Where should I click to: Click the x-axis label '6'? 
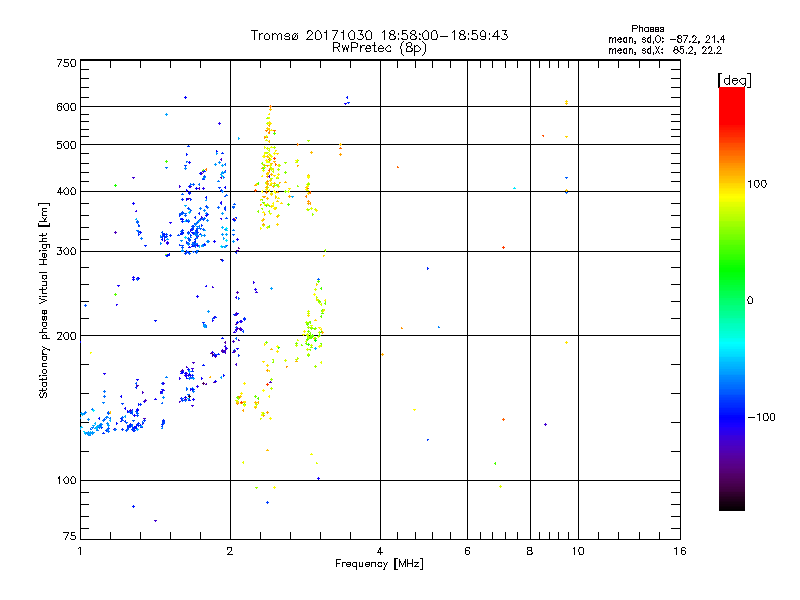[x=467, y=551]
